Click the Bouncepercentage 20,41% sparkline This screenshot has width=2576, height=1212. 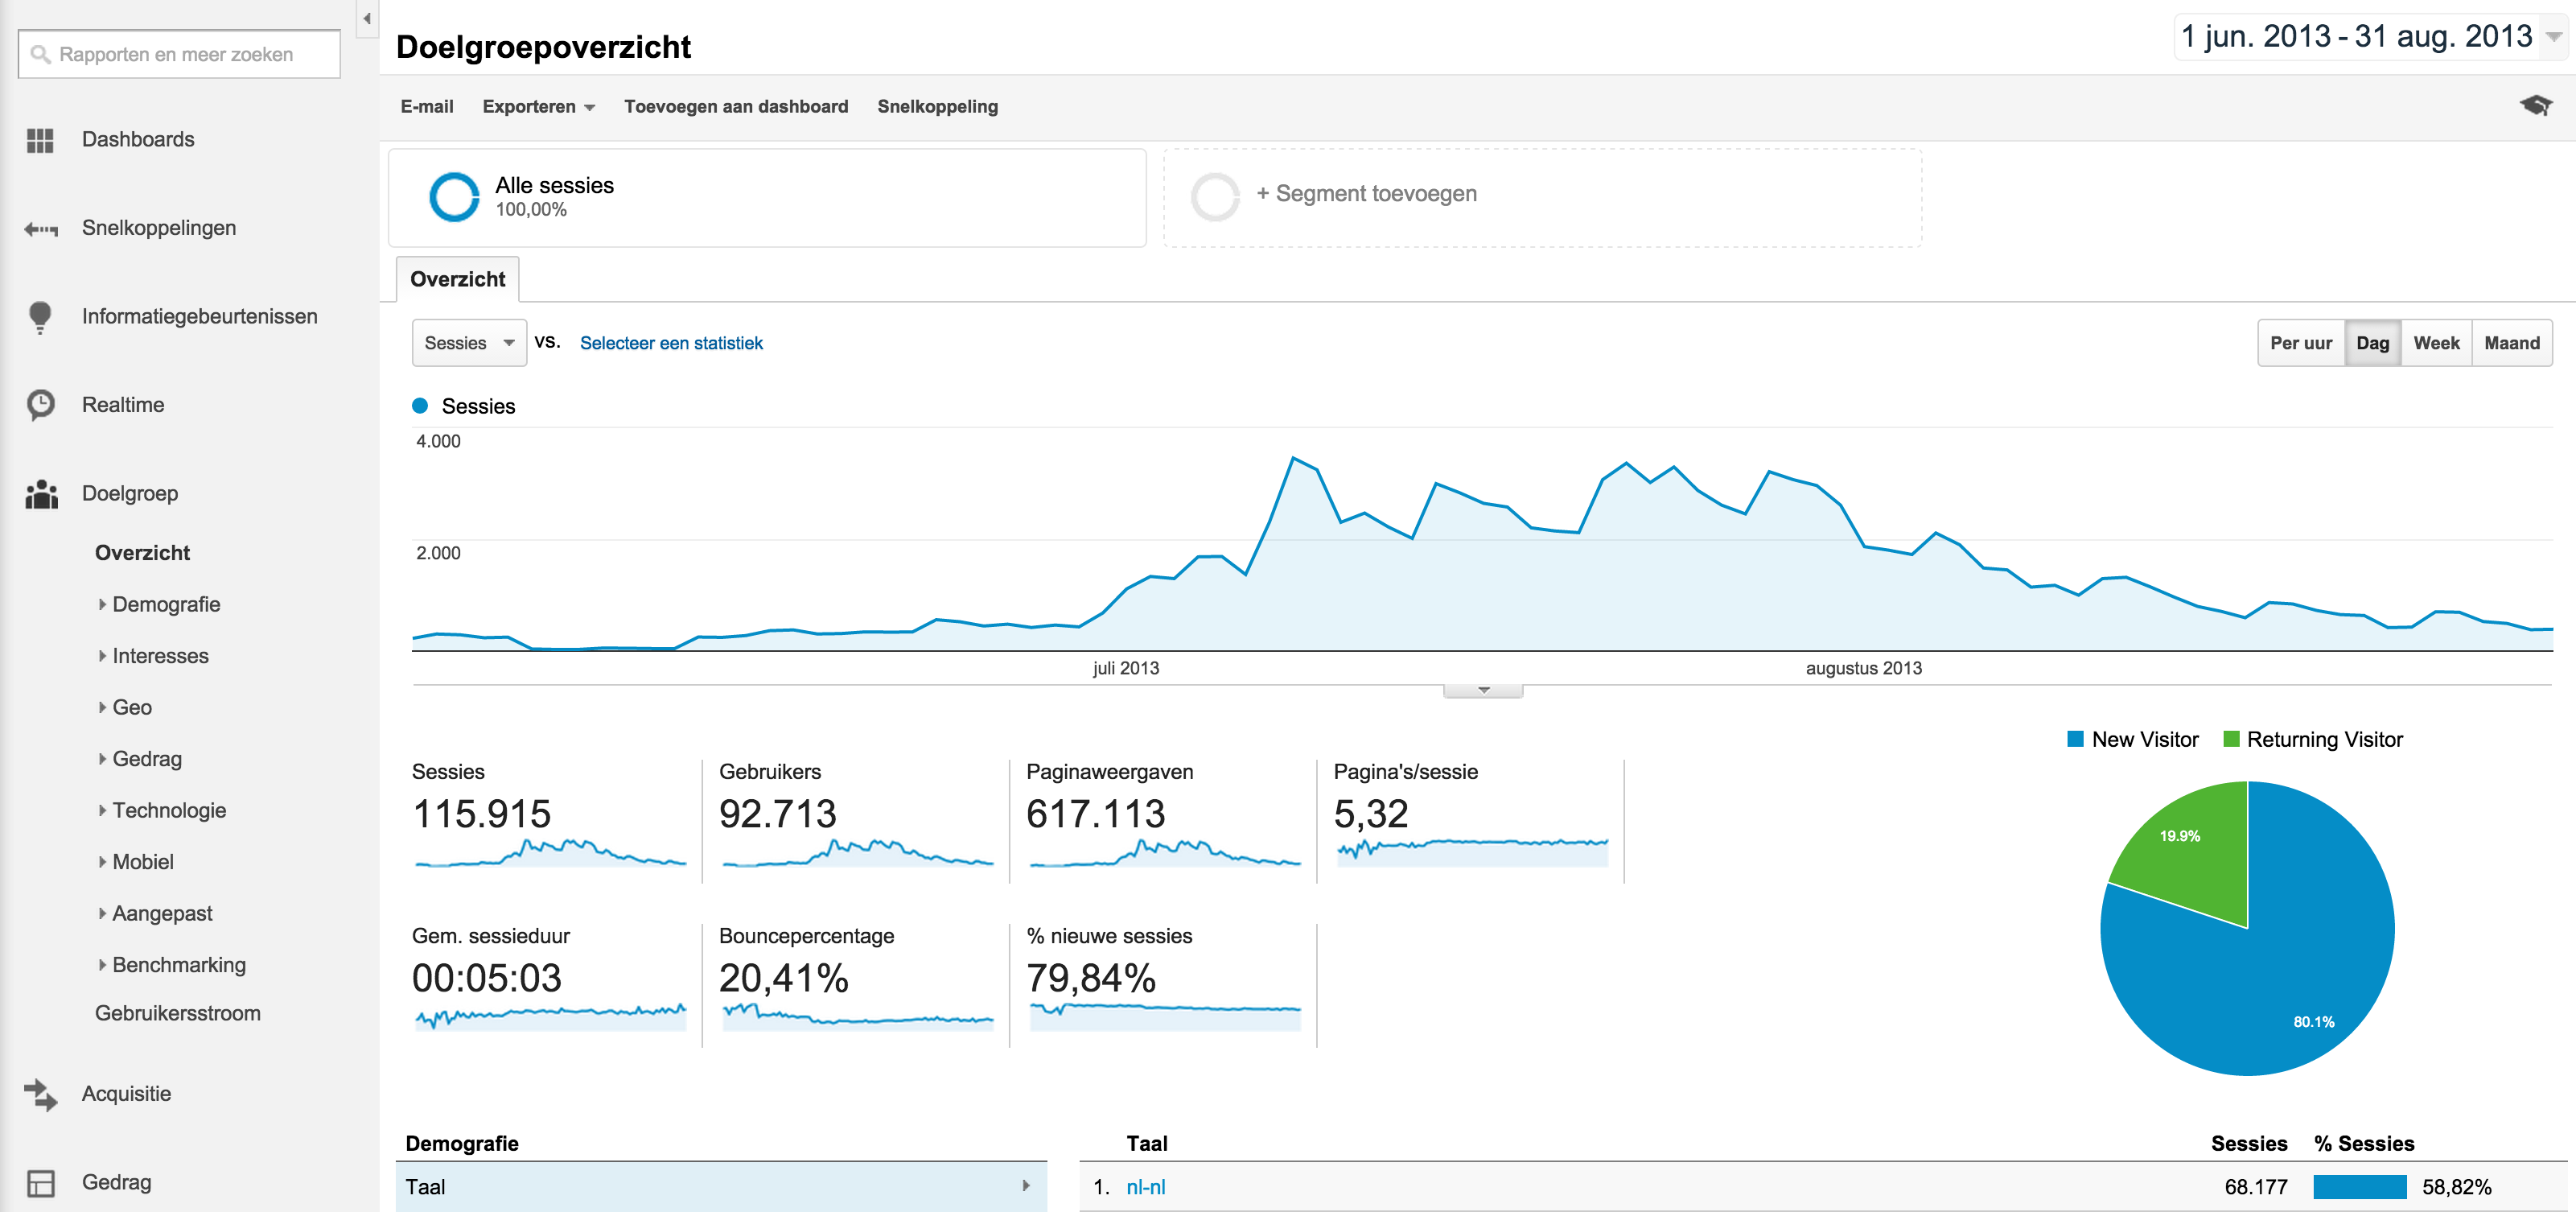pyautogui.click(x=857, y=1017)
